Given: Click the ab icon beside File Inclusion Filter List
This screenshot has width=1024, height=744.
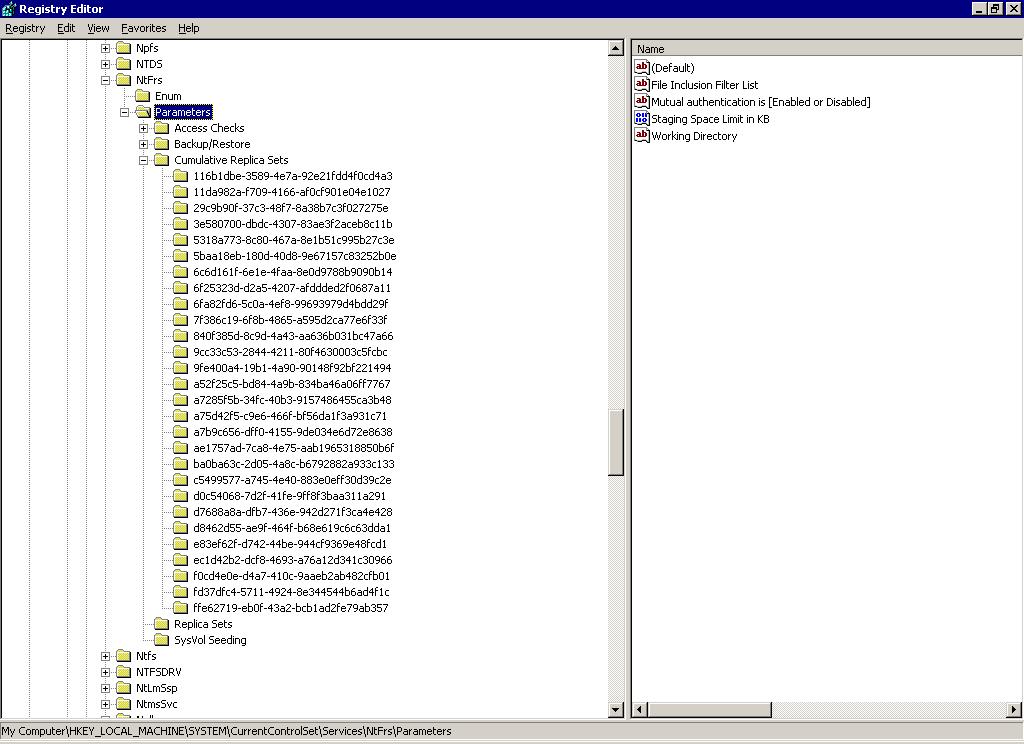Looking at the screenshot, I should click(641, 85).
